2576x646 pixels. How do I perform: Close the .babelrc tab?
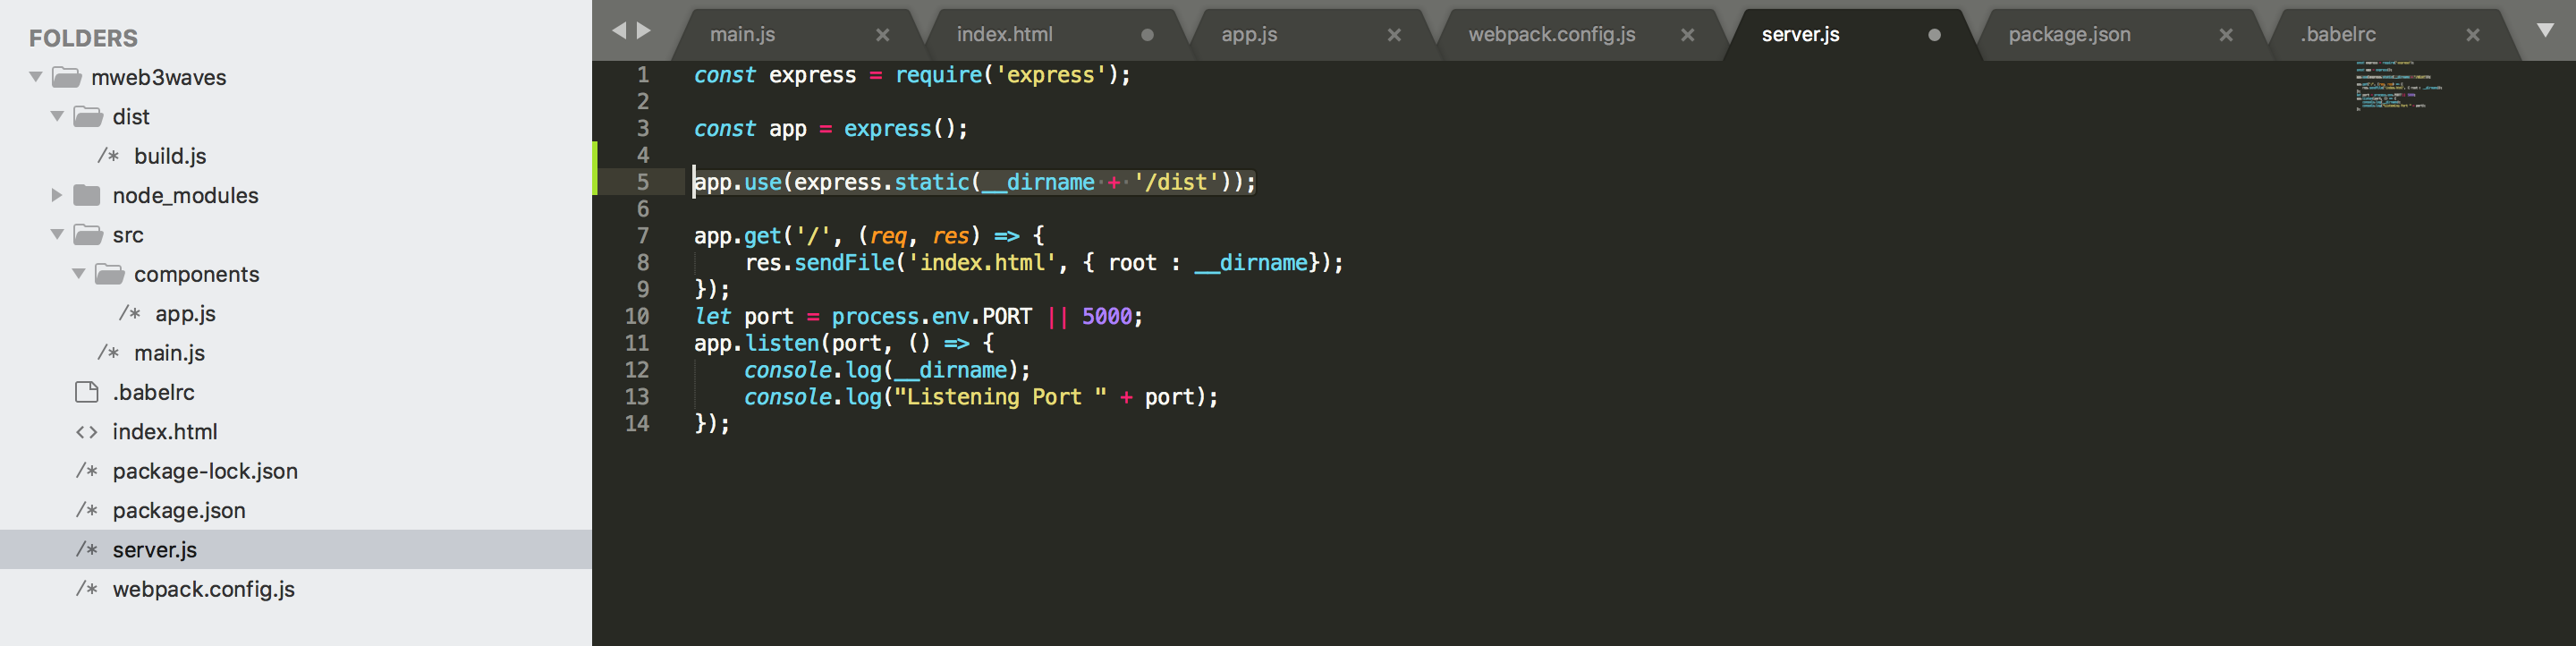coord(2473,35)
